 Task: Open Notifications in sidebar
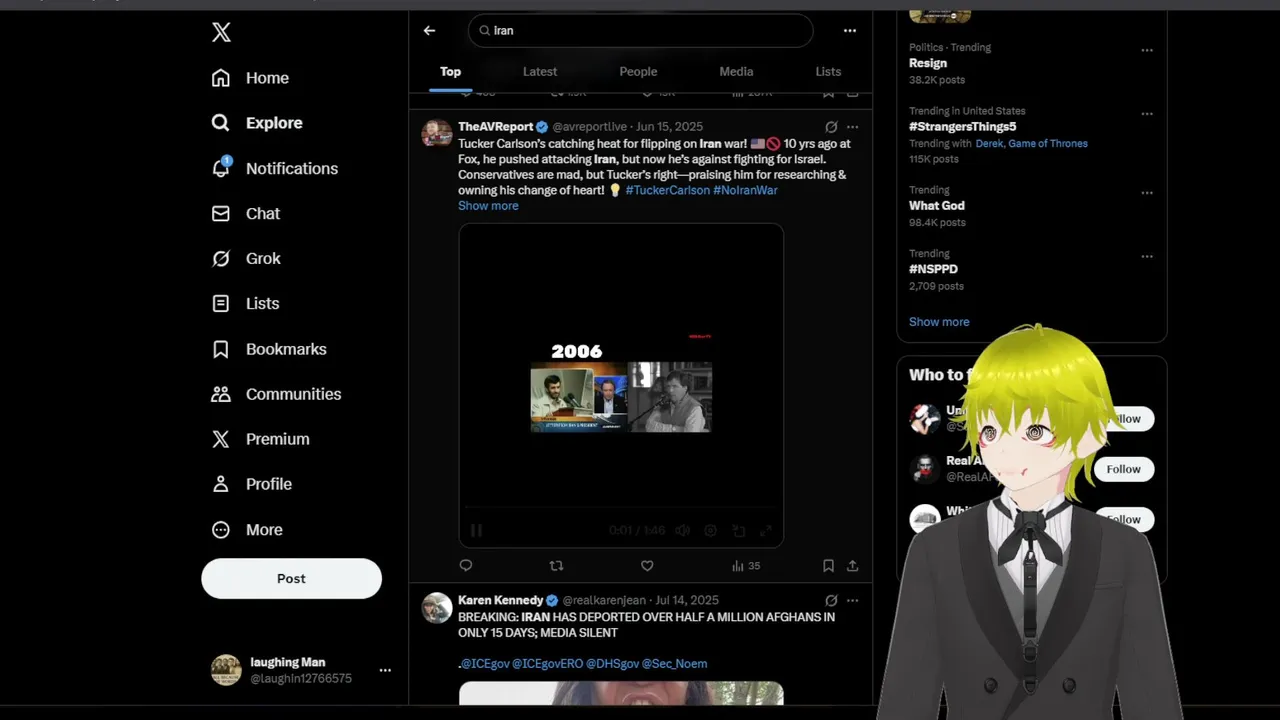[x=274, y=168]
